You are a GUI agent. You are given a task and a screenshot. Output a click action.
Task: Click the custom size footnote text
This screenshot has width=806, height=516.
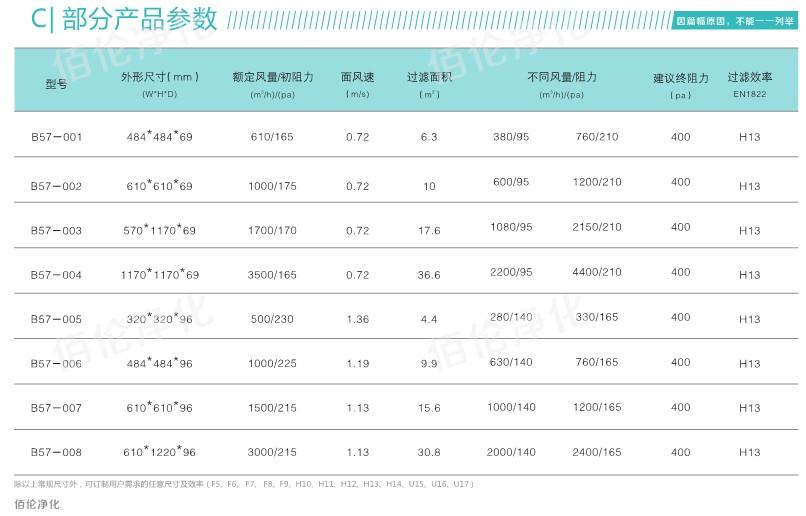[244, 484]
